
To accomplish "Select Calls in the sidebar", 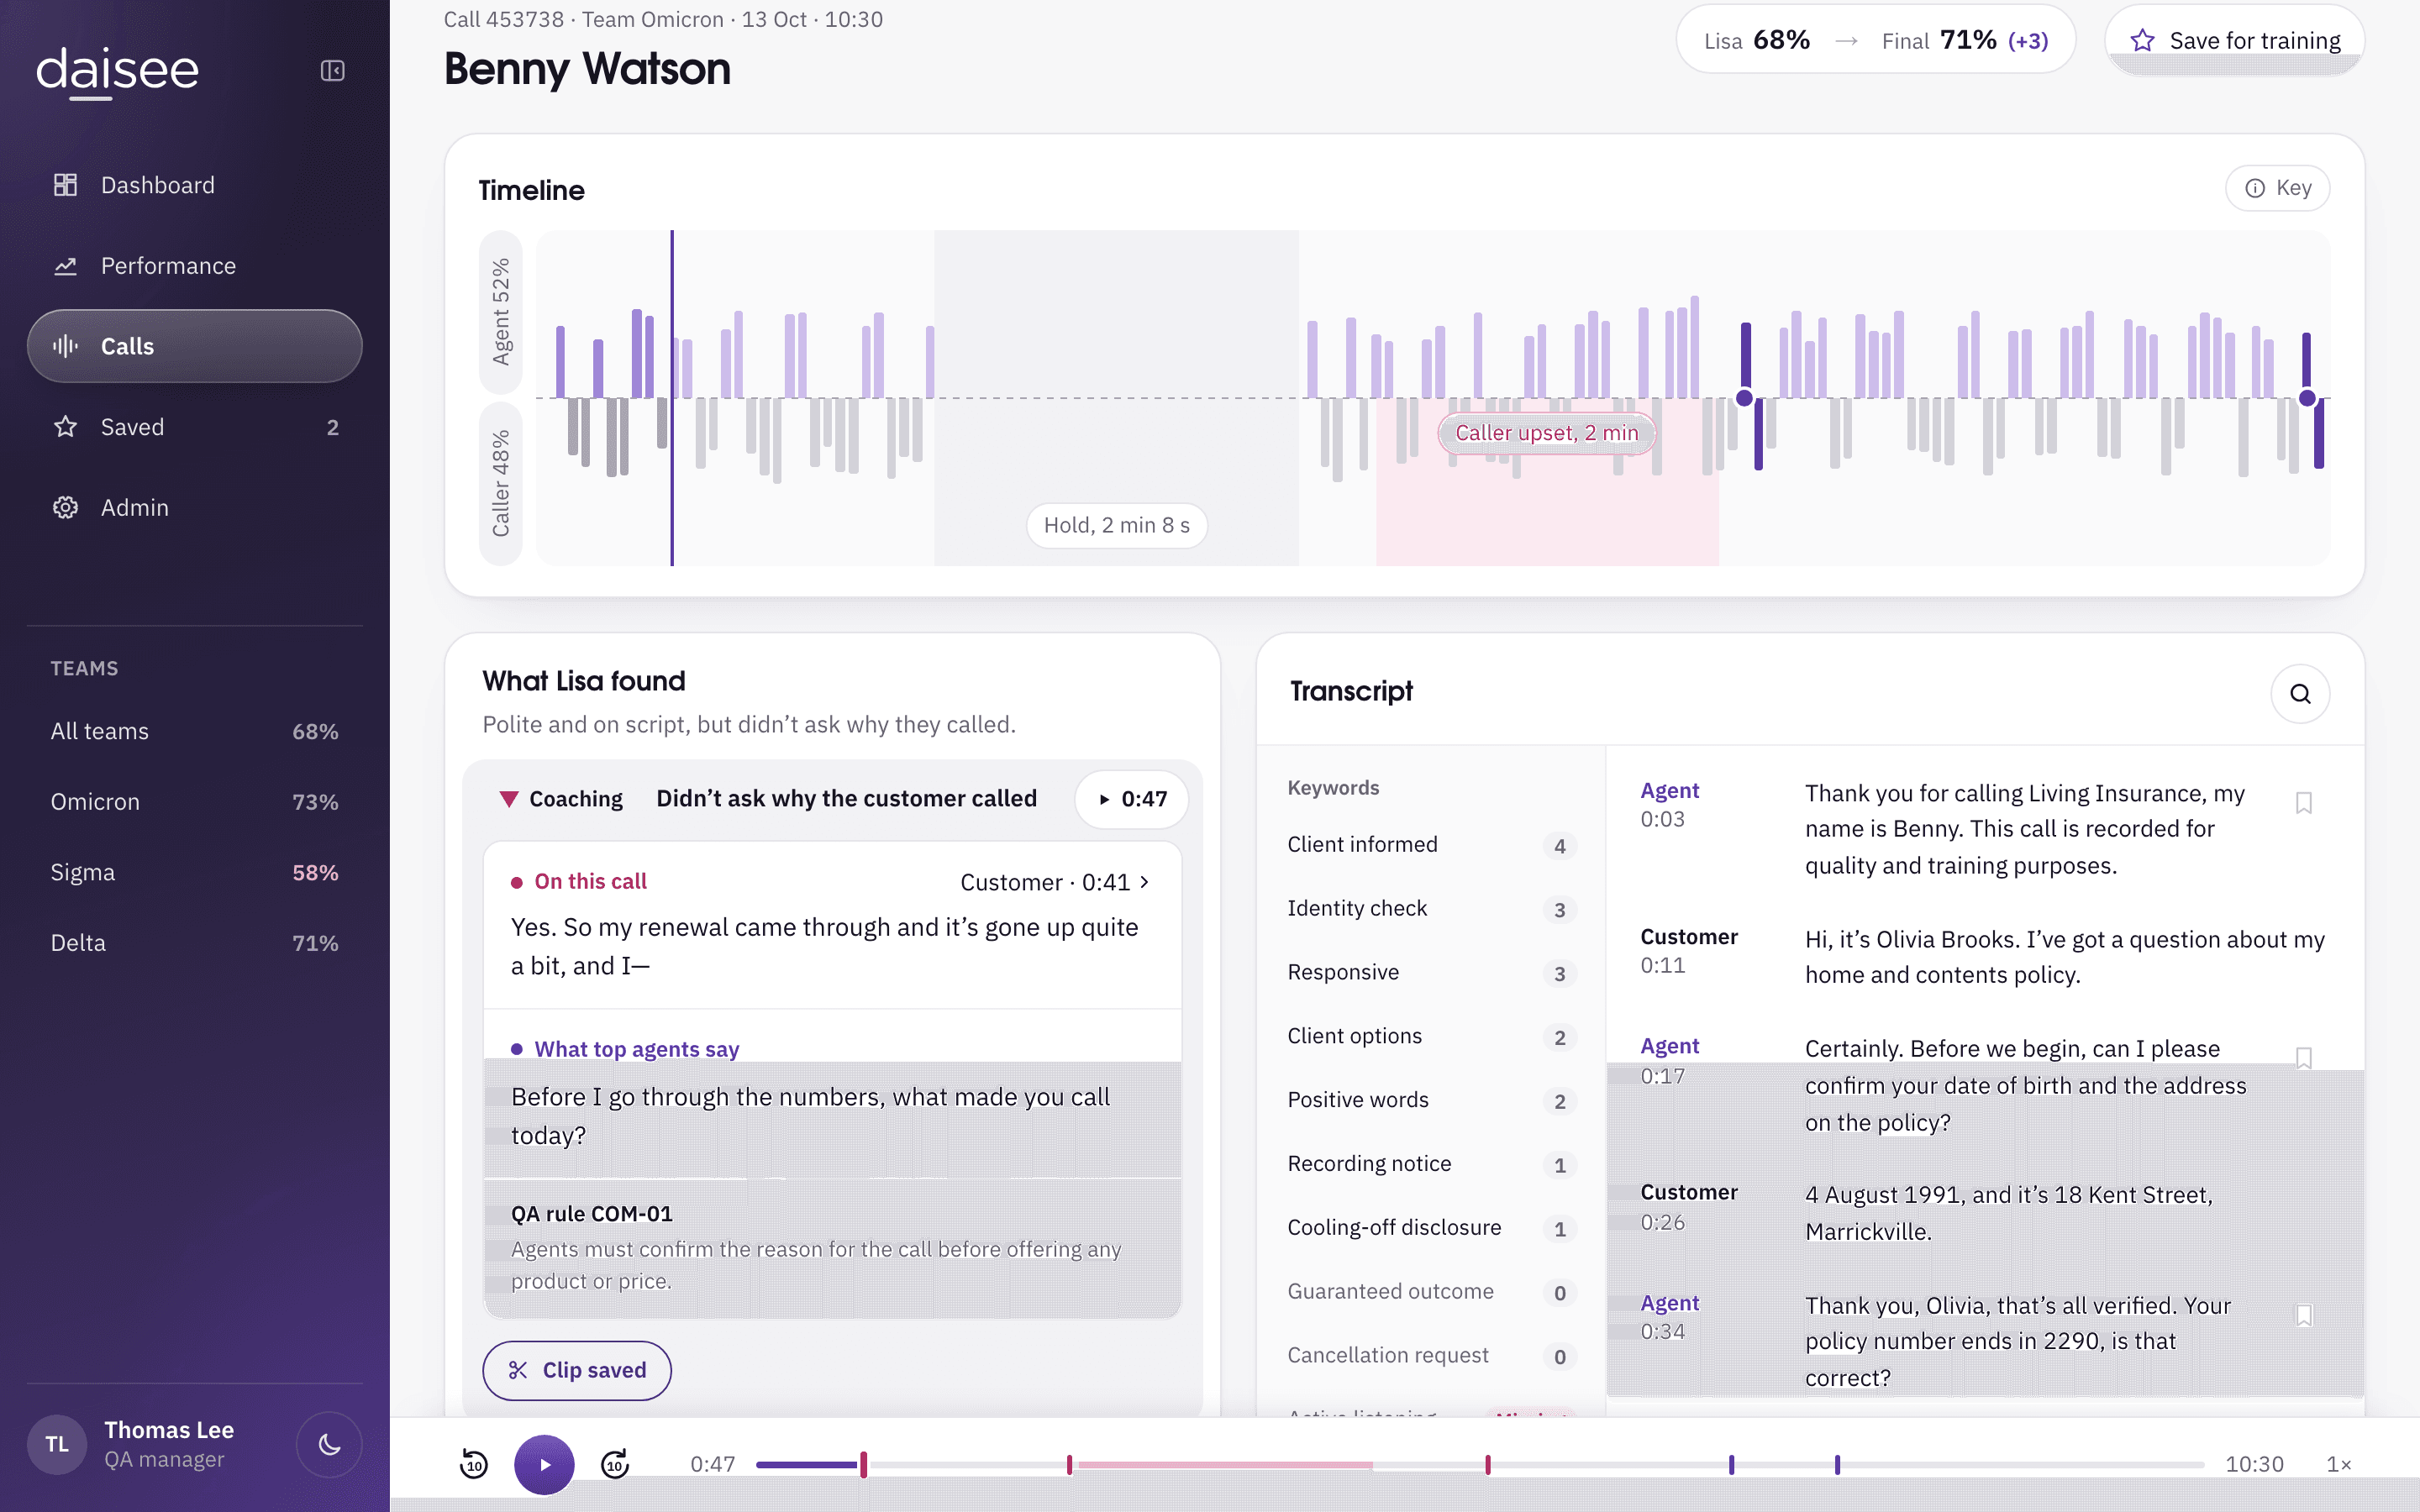I will coord(194,346).
